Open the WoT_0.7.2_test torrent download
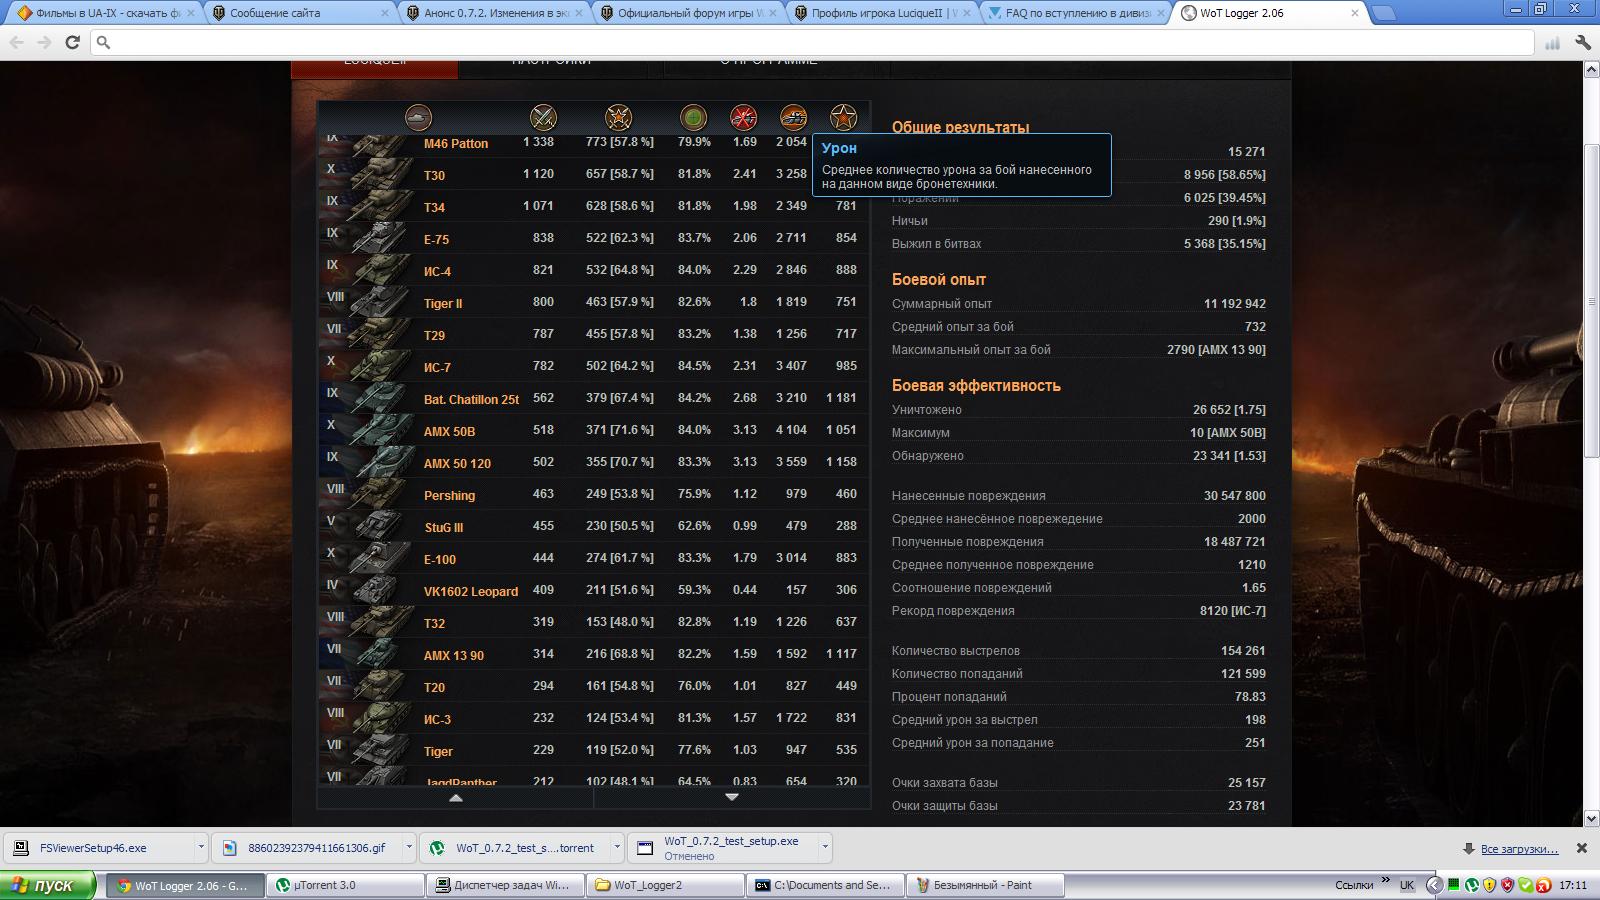This screenshot has width=1600, height=900. click(514, 847)
